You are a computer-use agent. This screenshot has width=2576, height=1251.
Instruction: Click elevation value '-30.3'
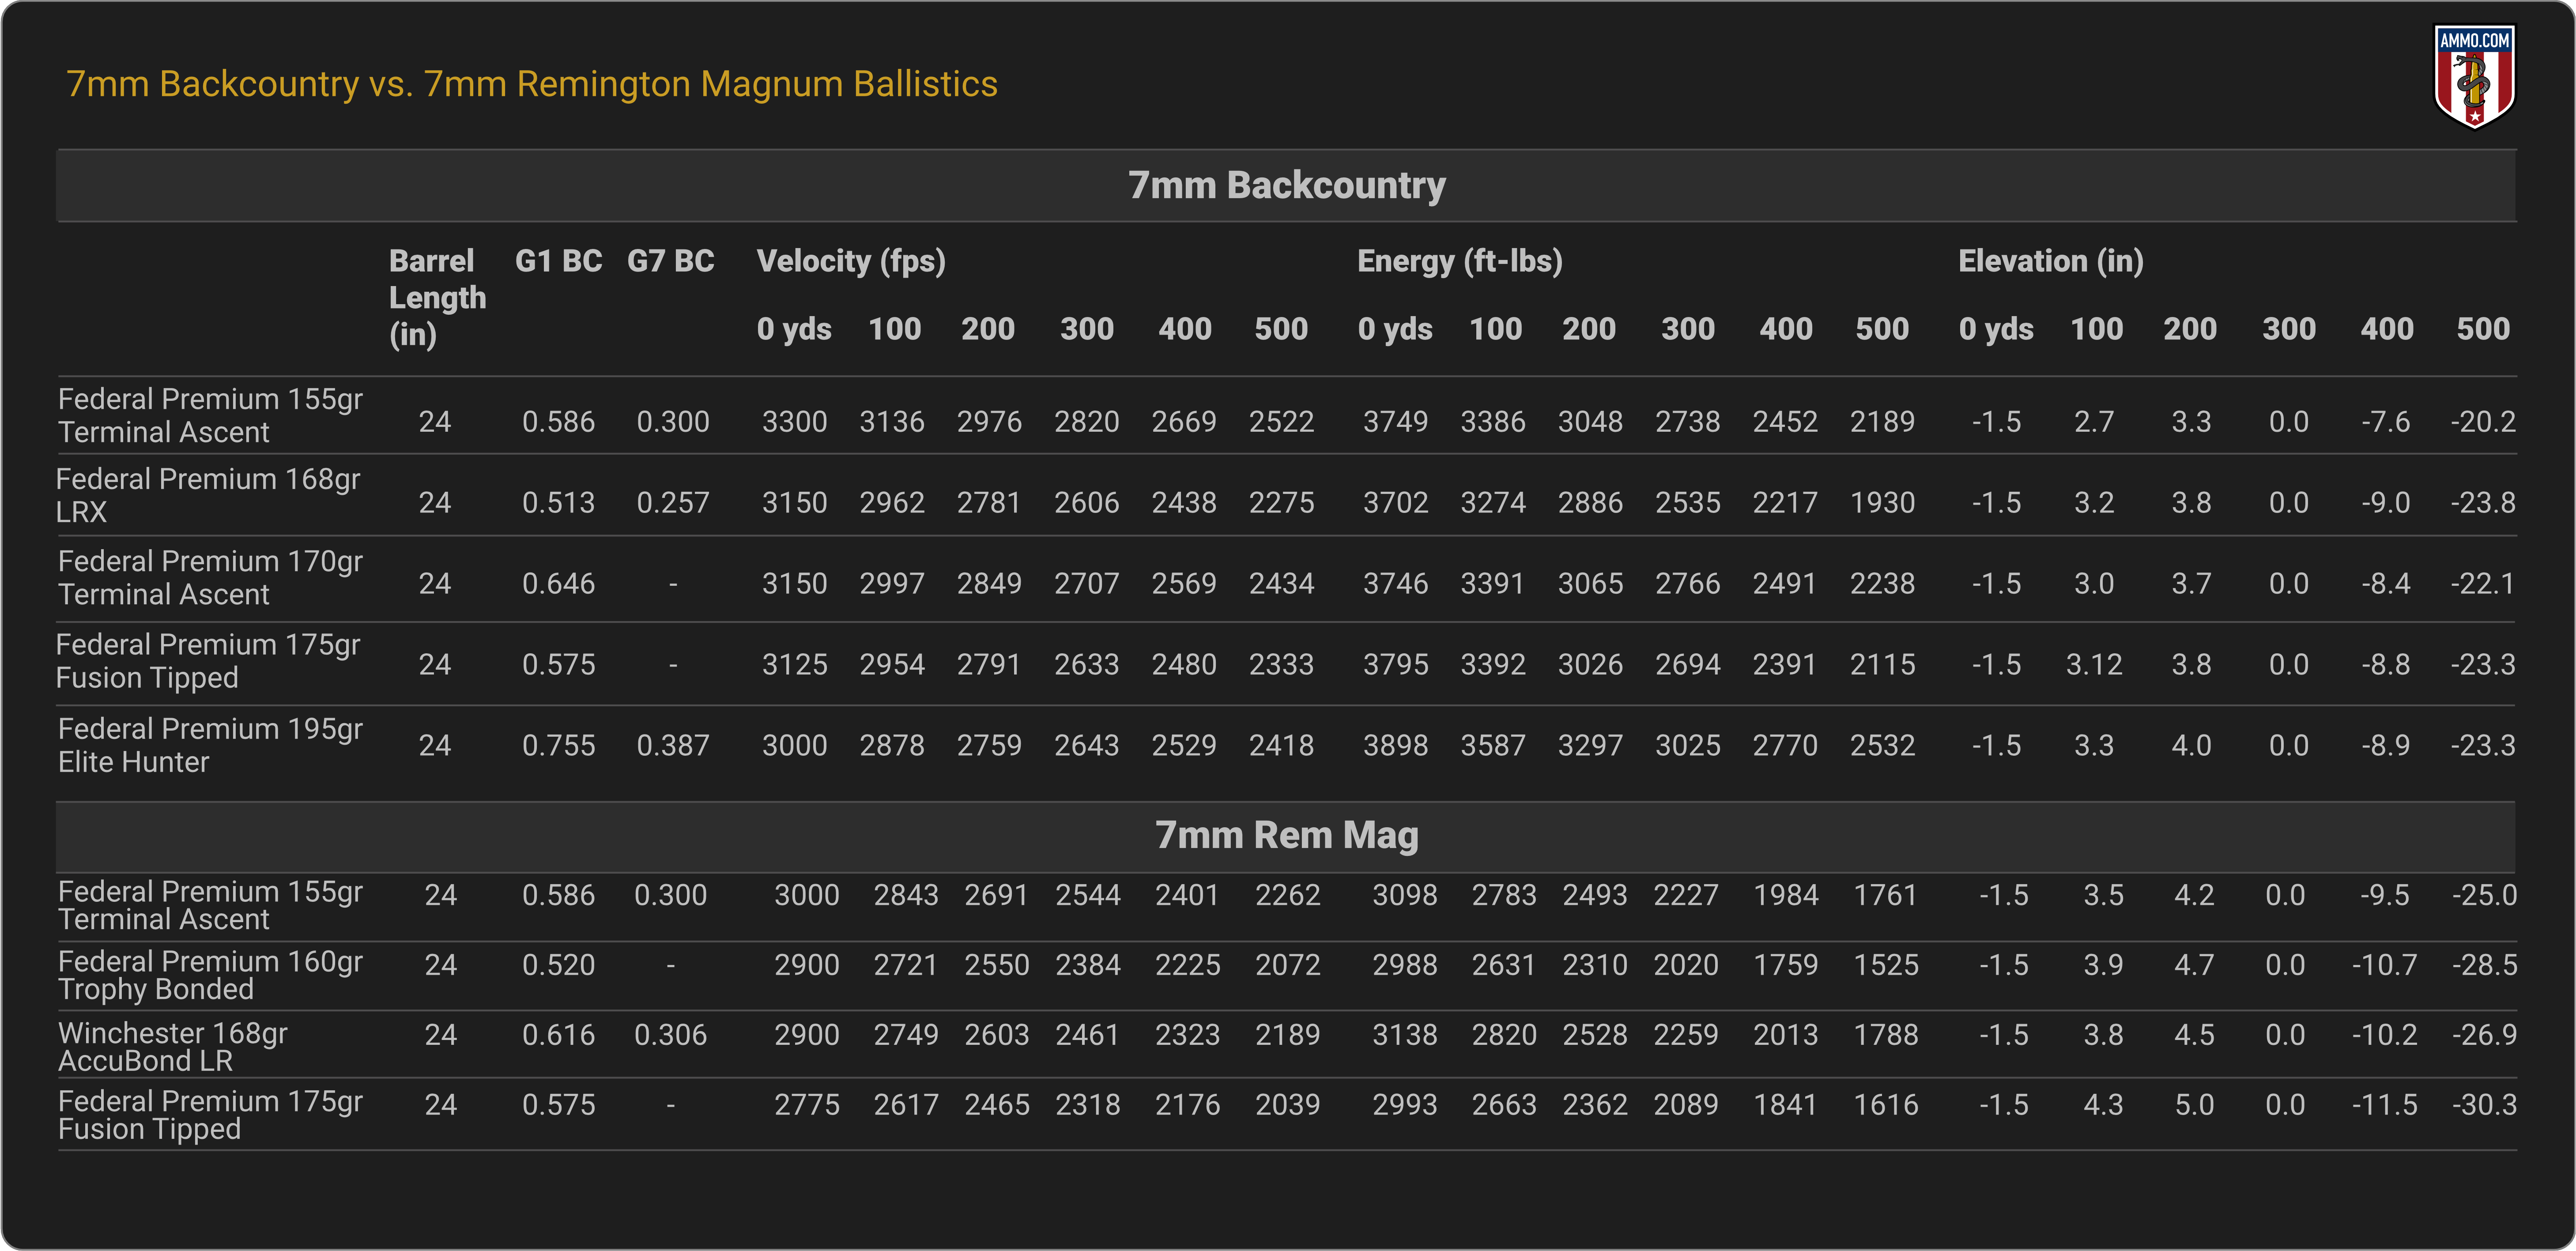pos(2484,1105)
